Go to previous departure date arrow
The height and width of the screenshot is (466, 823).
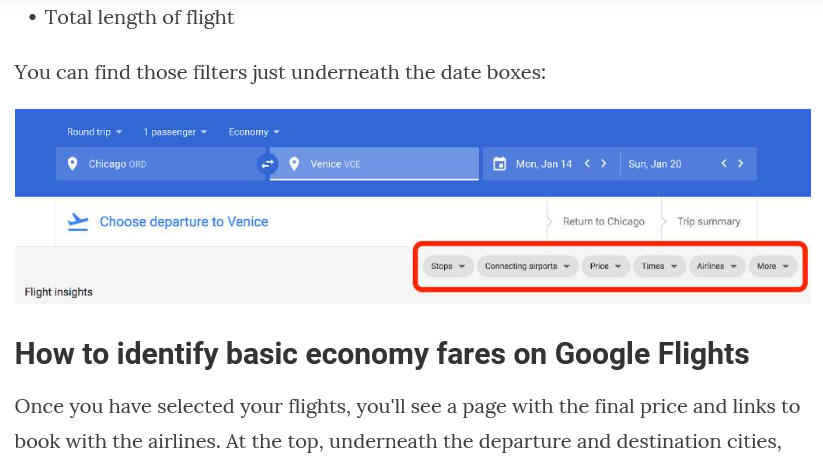(587, 164)
